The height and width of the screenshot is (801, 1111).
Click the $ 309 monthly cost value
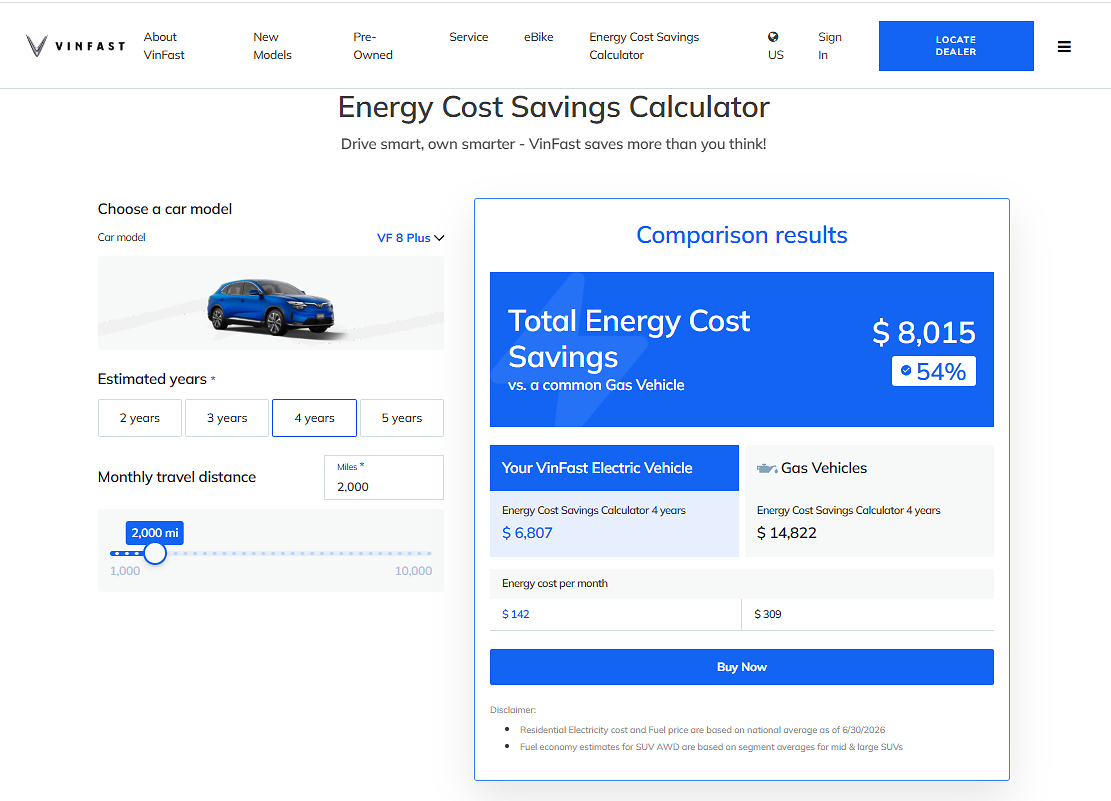[x=768, y=615]
